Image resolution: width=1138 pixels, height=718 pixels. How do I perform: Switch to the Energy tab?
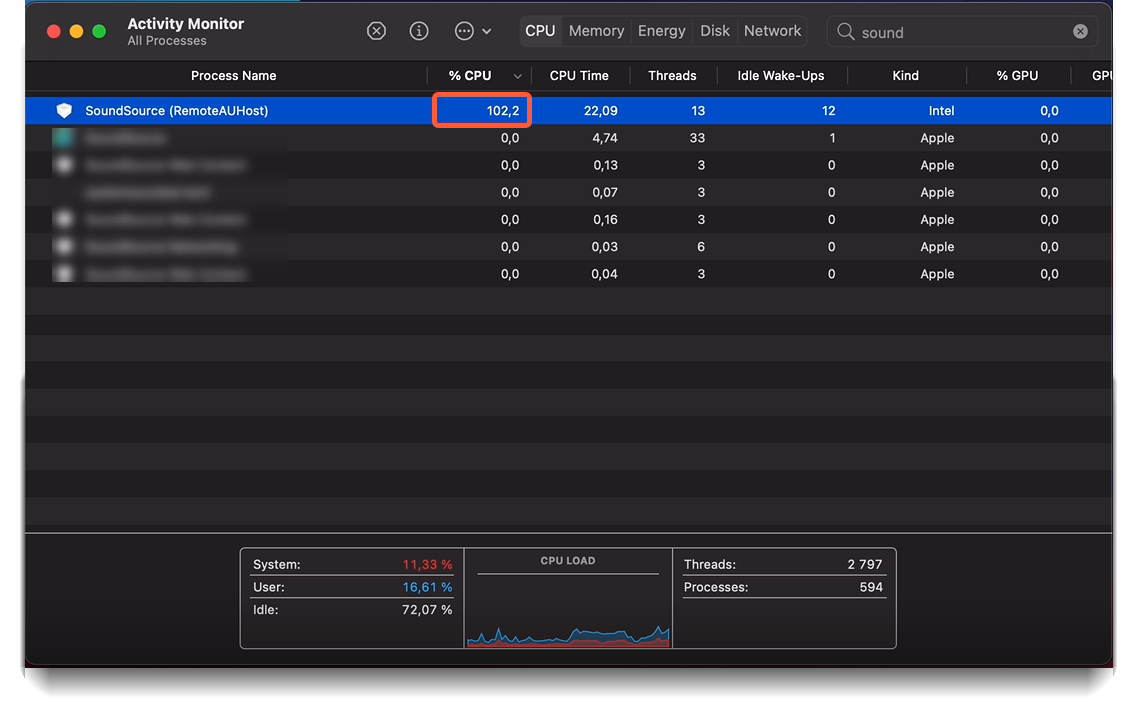point(661,31)
